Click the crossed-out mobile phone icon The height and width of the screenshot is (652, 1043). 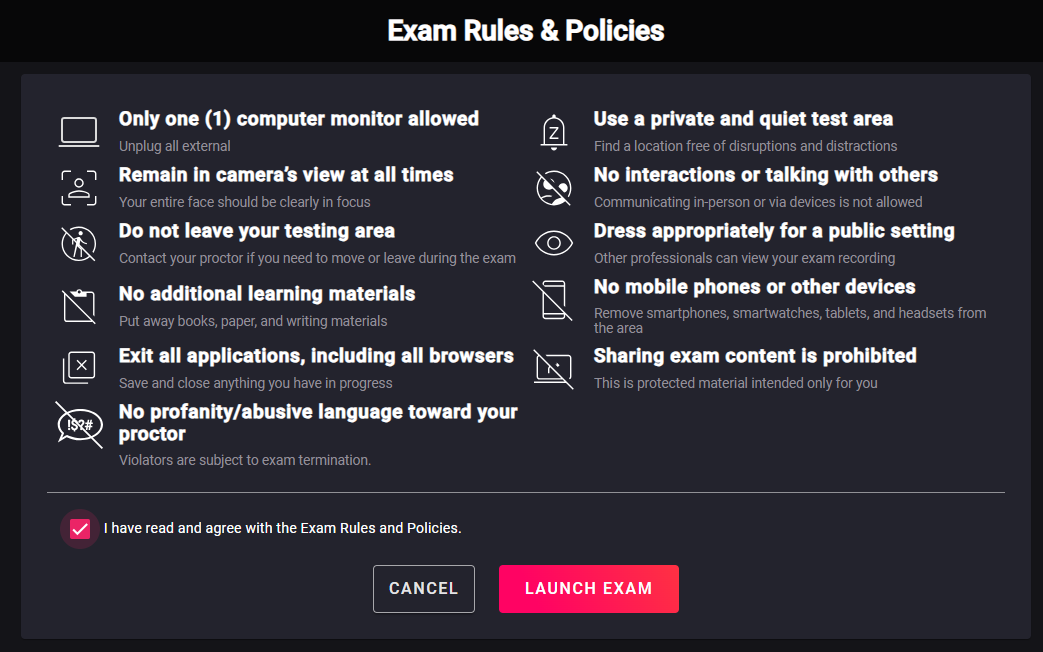point(553,300)
